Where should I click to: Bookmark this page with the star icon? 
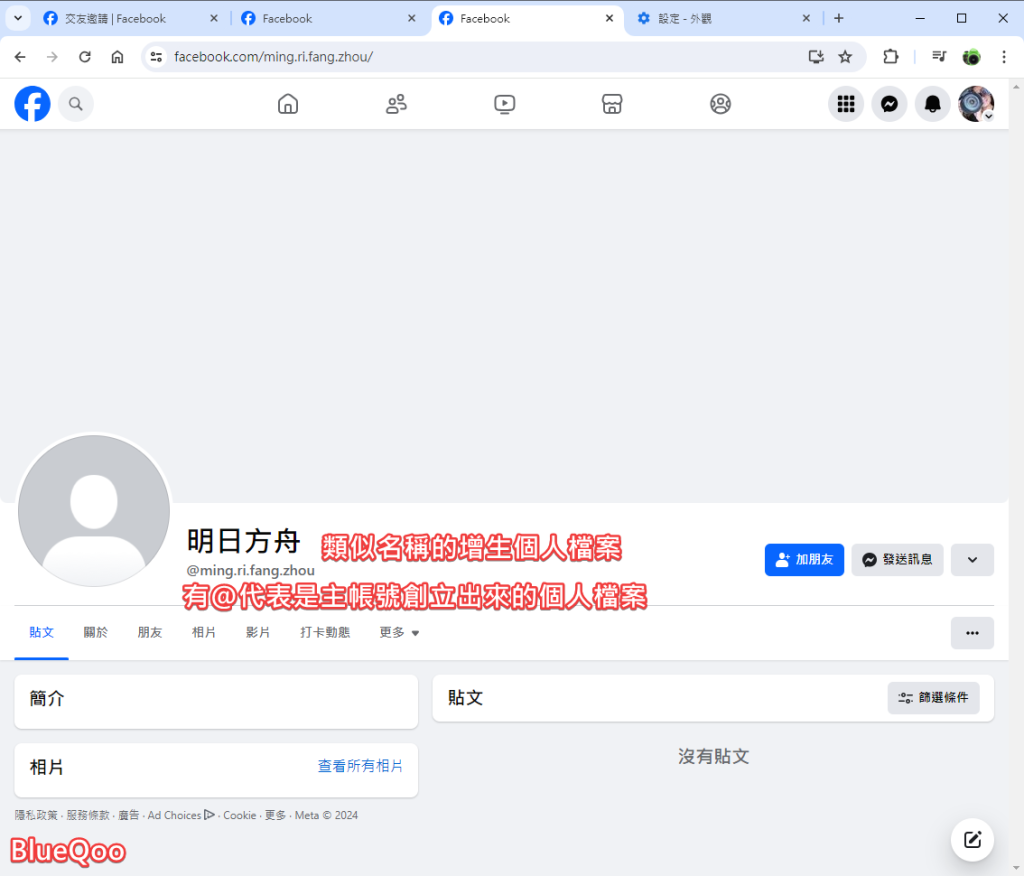(845, 57)
